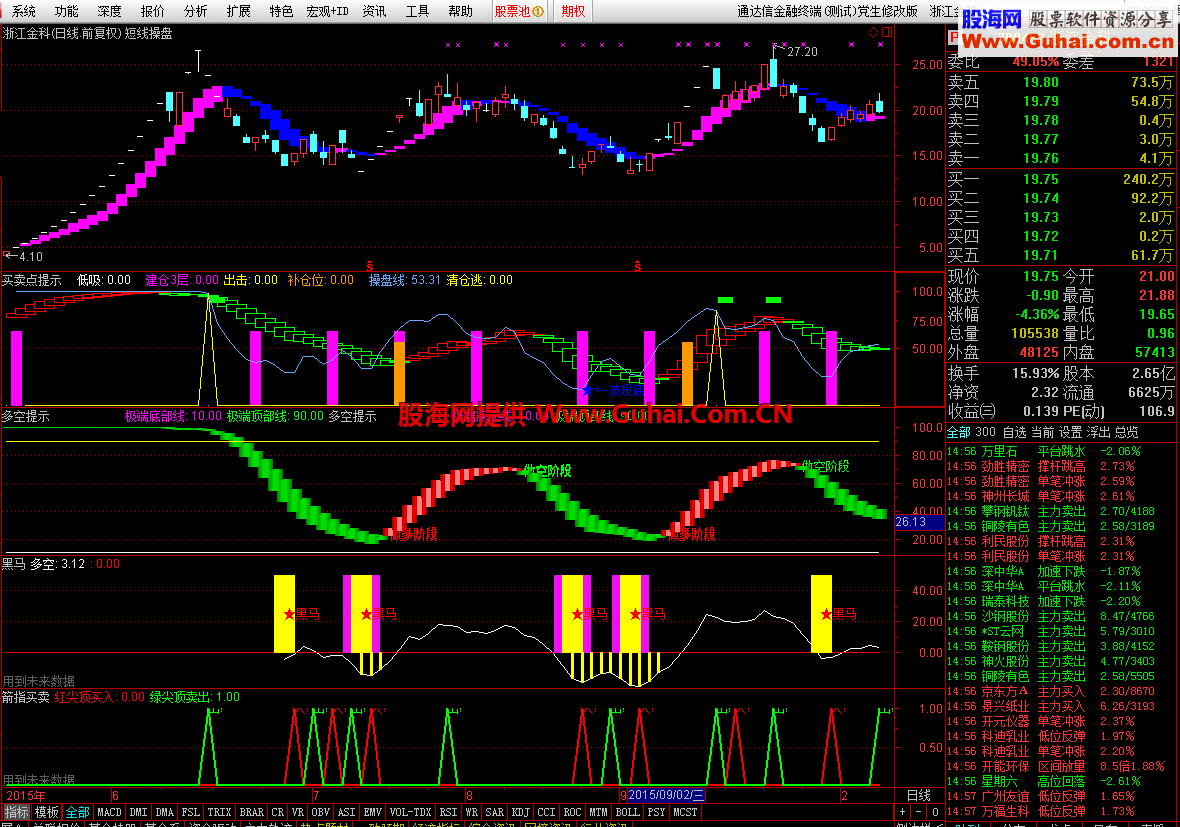Select the VOL-TDX indicator
Screen dimensions: 1180x827
[x=410, y=812]
